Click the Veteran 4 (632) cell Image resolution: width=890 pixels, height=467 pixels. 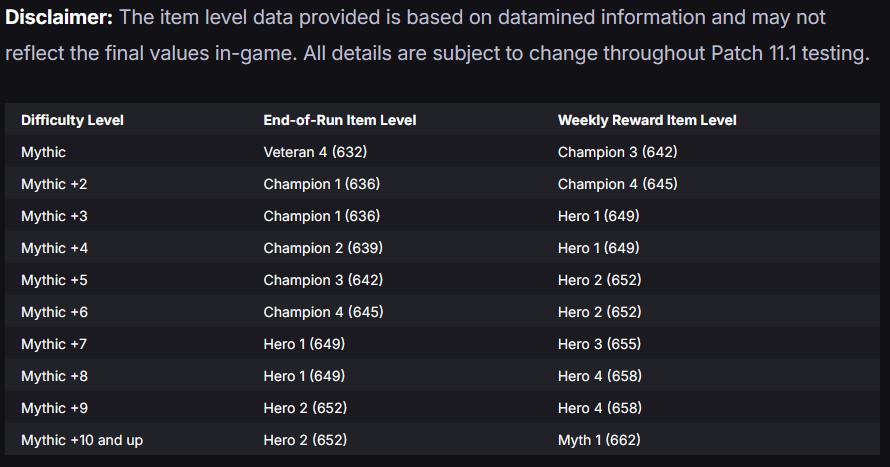coord(315,152)
